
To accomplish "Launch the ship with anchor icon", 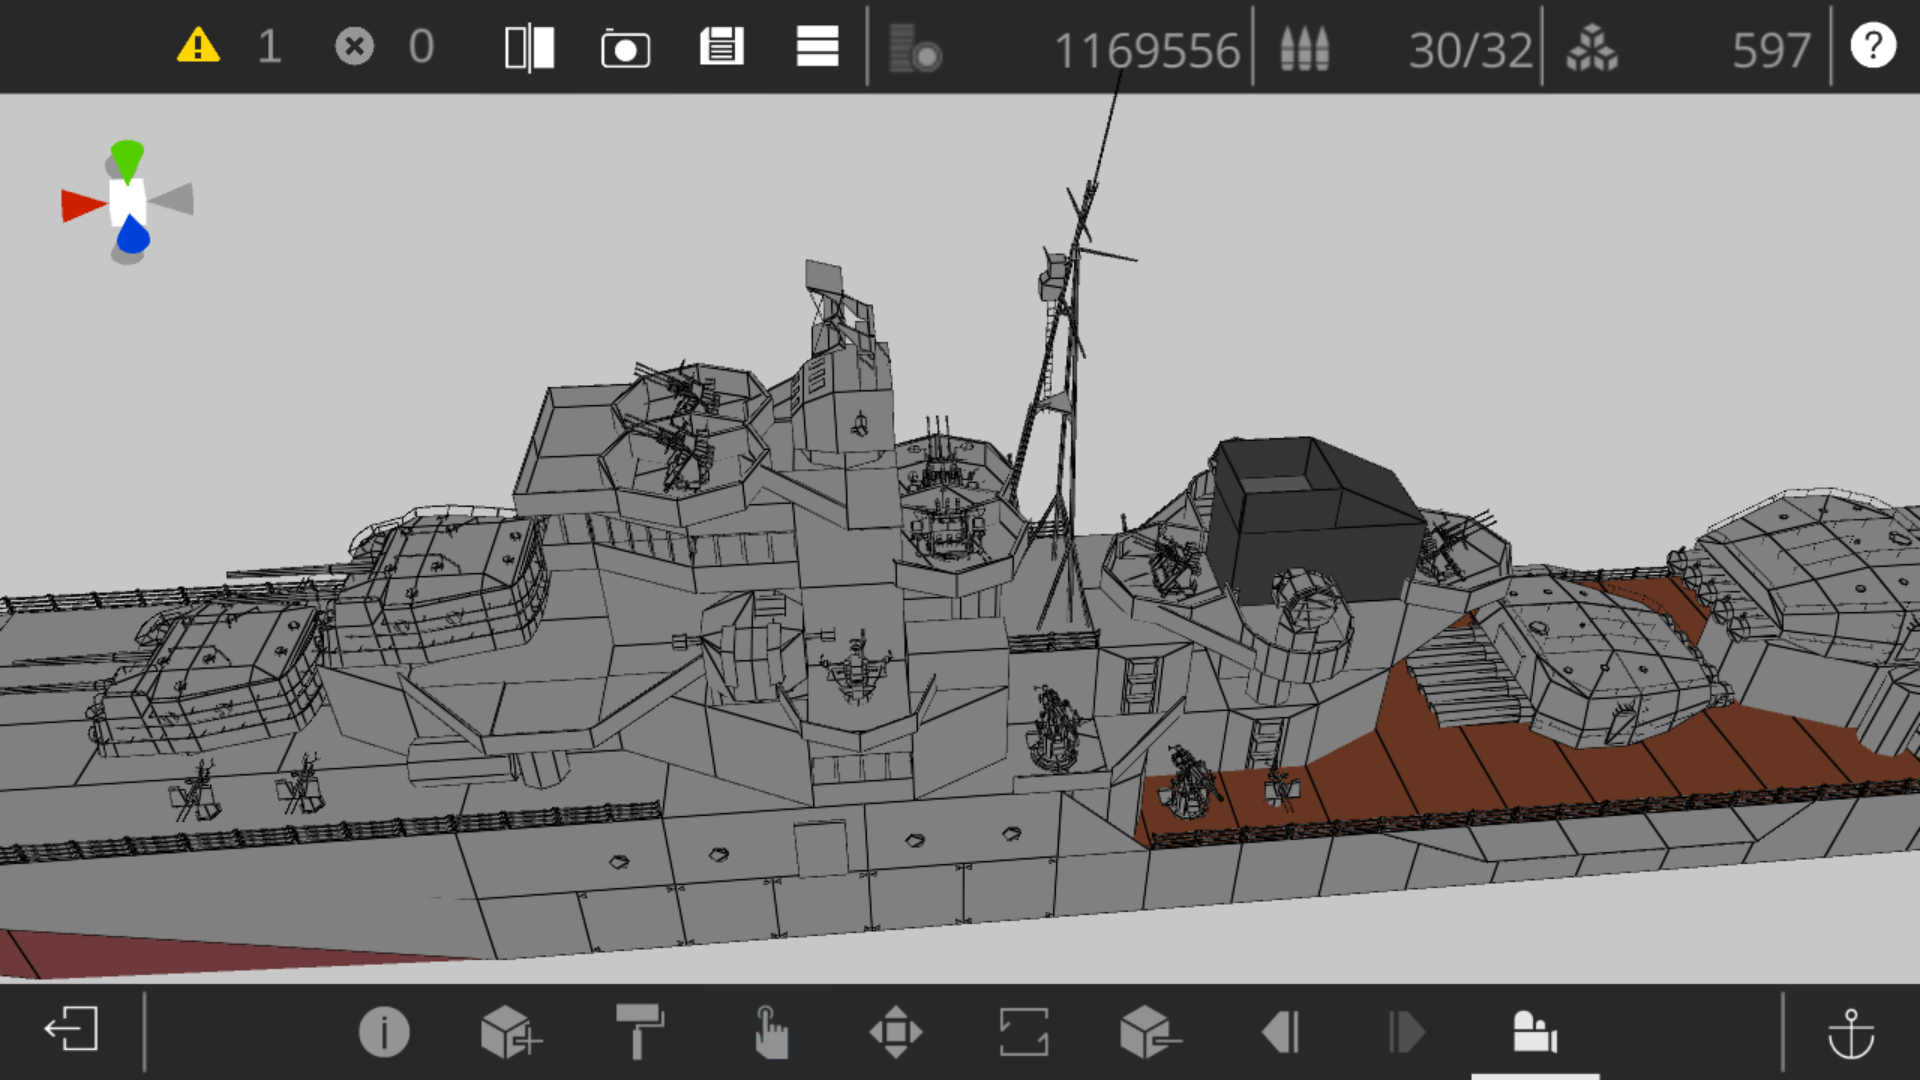I will tap(1851, 1033).
